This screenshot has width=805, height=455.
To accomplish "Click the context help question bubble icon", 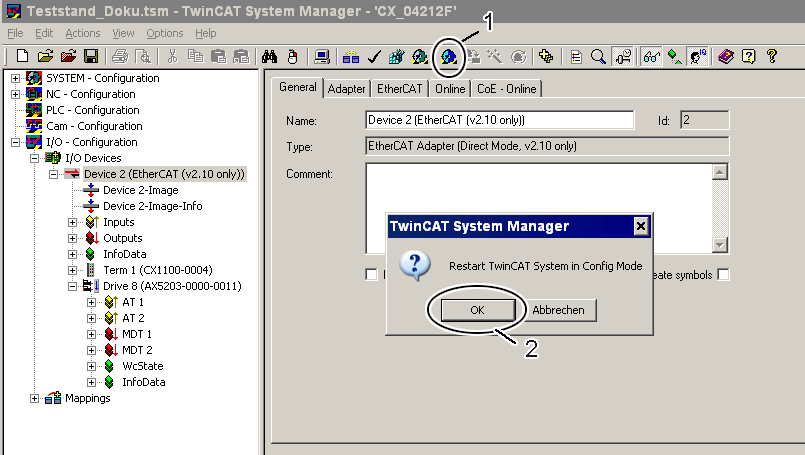I will 749,56.
